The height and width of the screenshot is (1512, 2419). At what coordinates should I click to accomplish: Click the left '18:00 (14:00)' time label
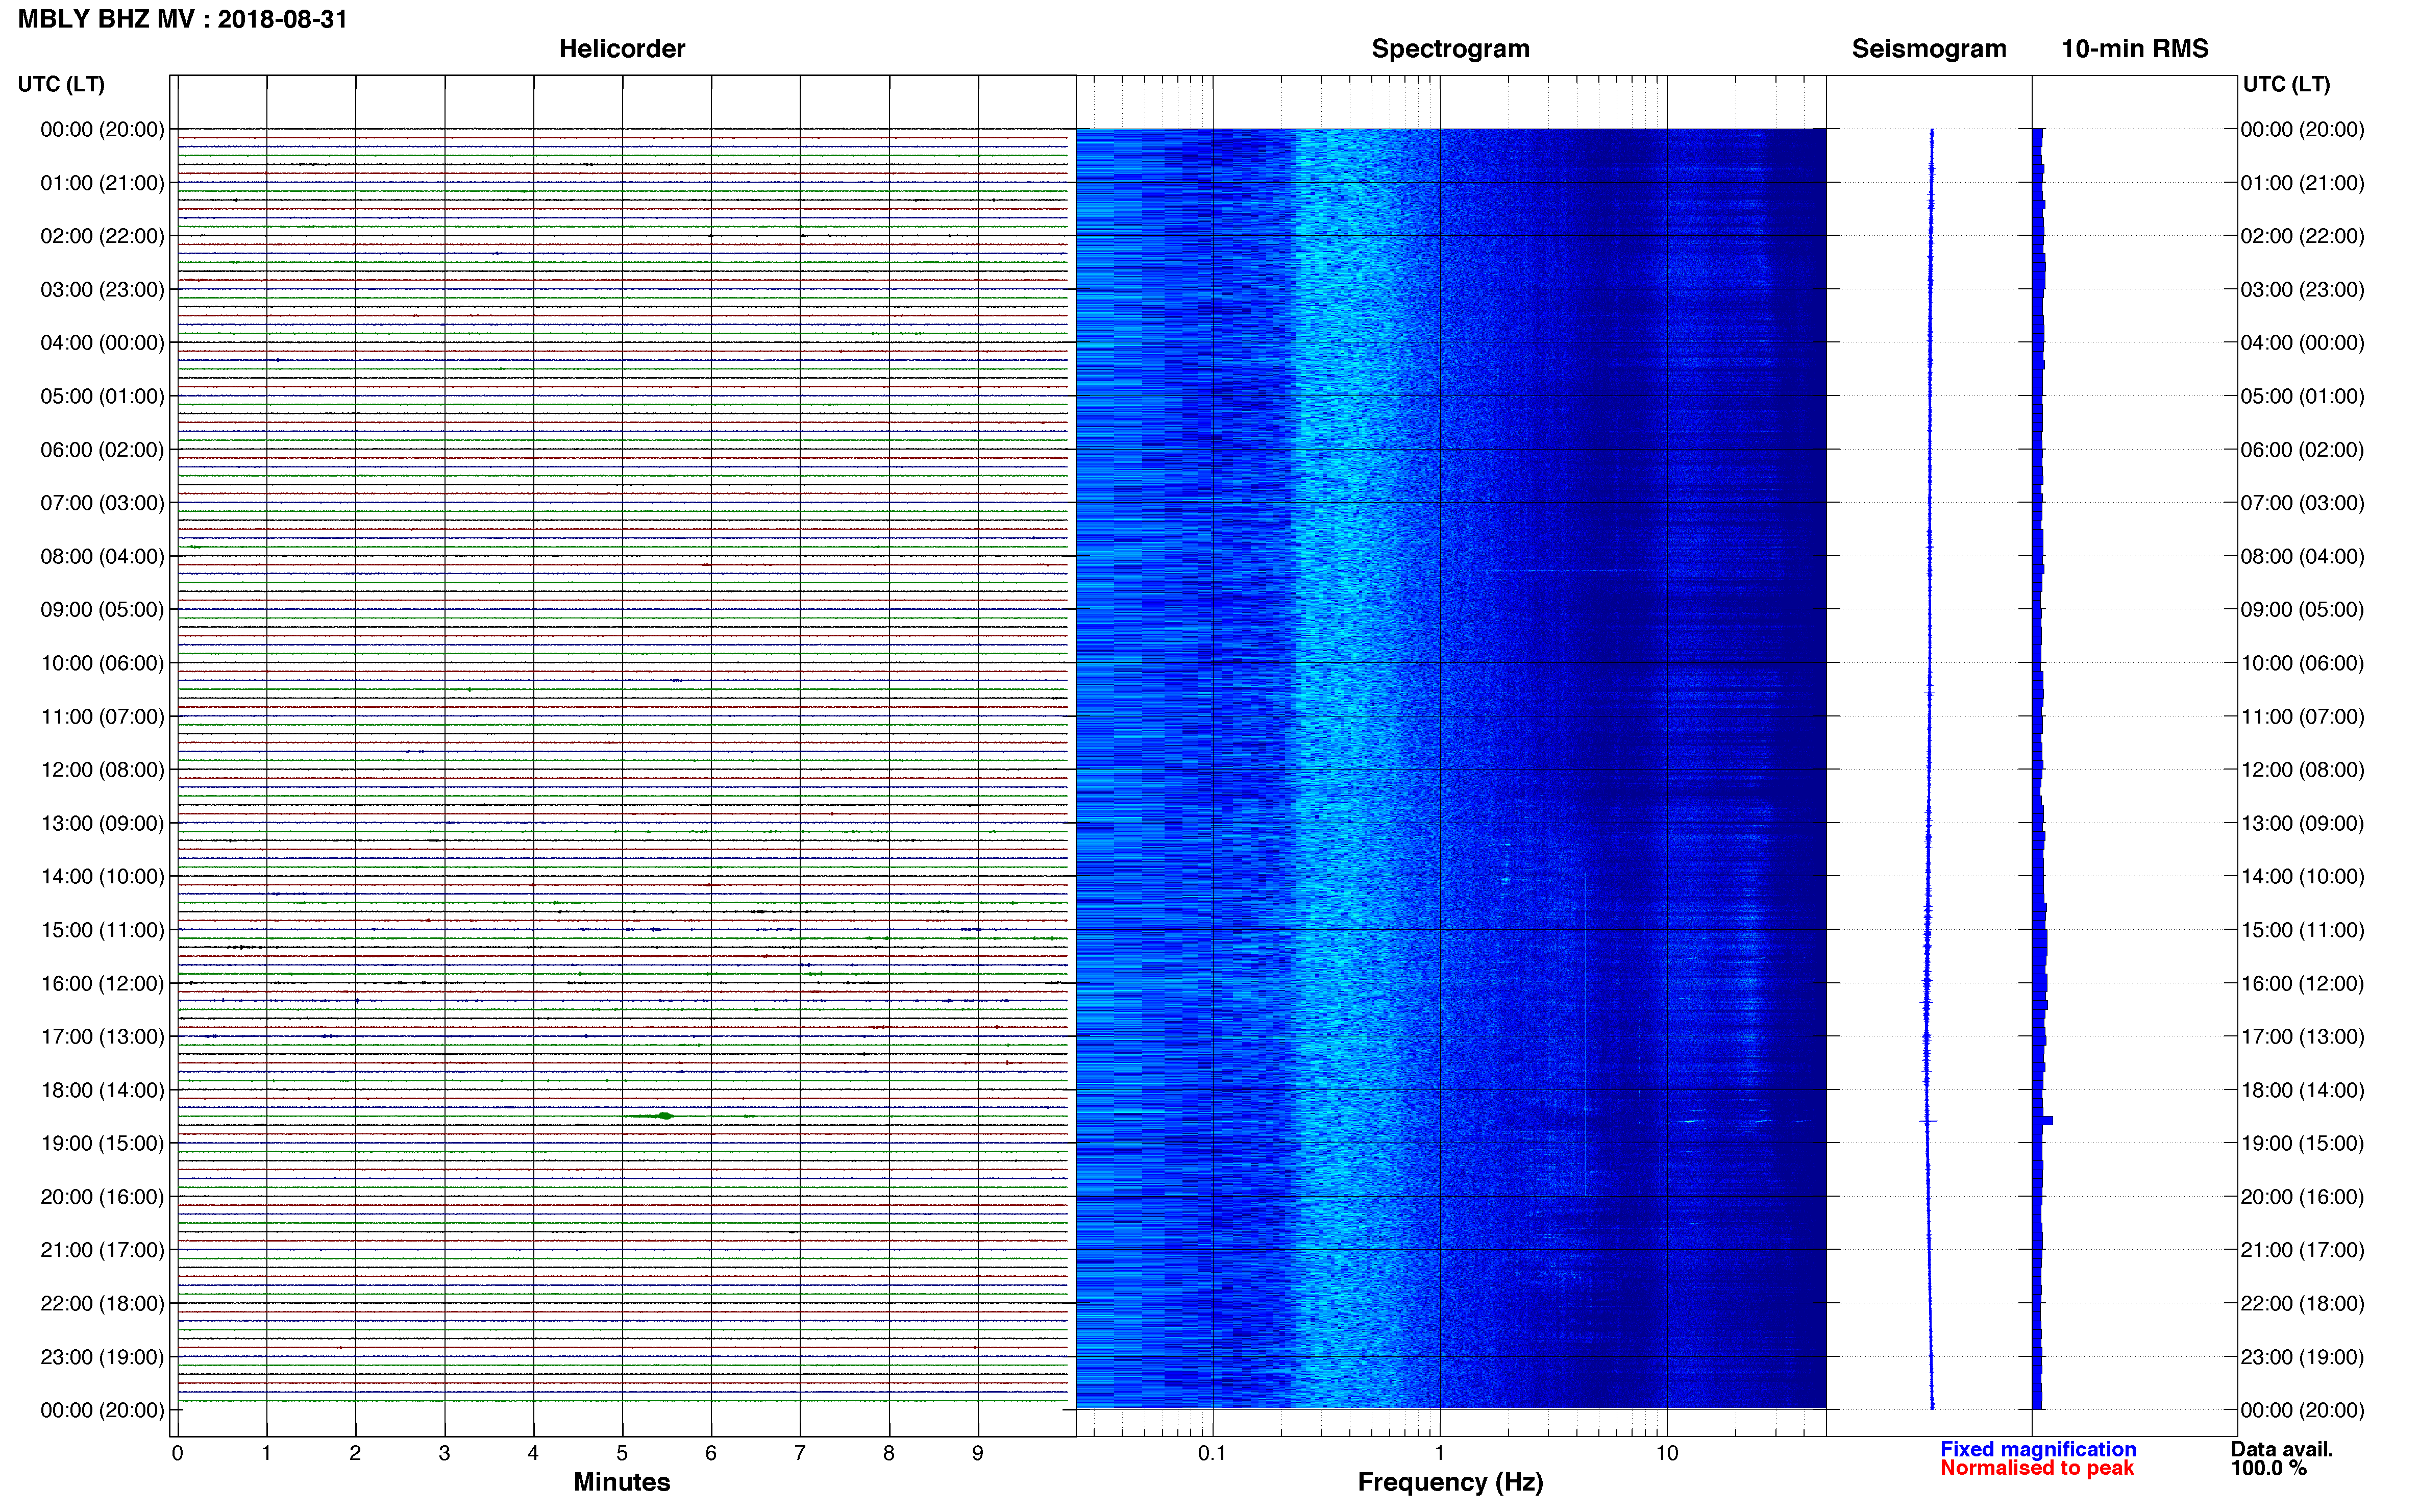[102, 1090]
